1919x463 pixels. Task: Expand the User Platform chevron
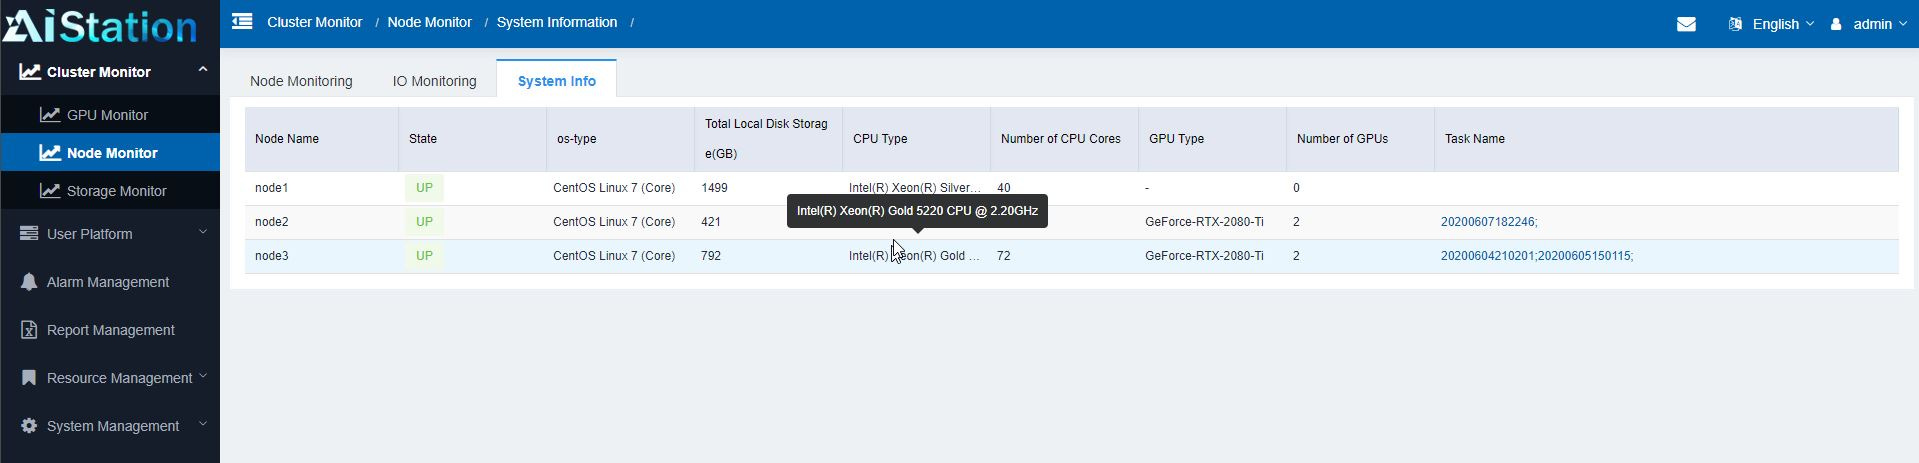coord(203,232)
